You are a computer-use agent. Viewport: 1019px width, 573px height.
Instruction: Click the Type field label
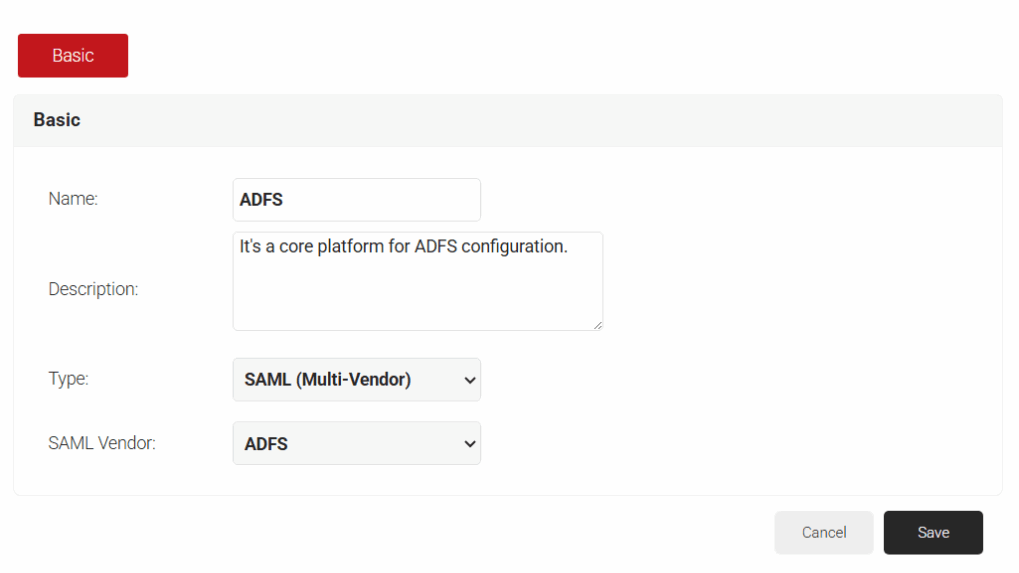click(68, 379)
